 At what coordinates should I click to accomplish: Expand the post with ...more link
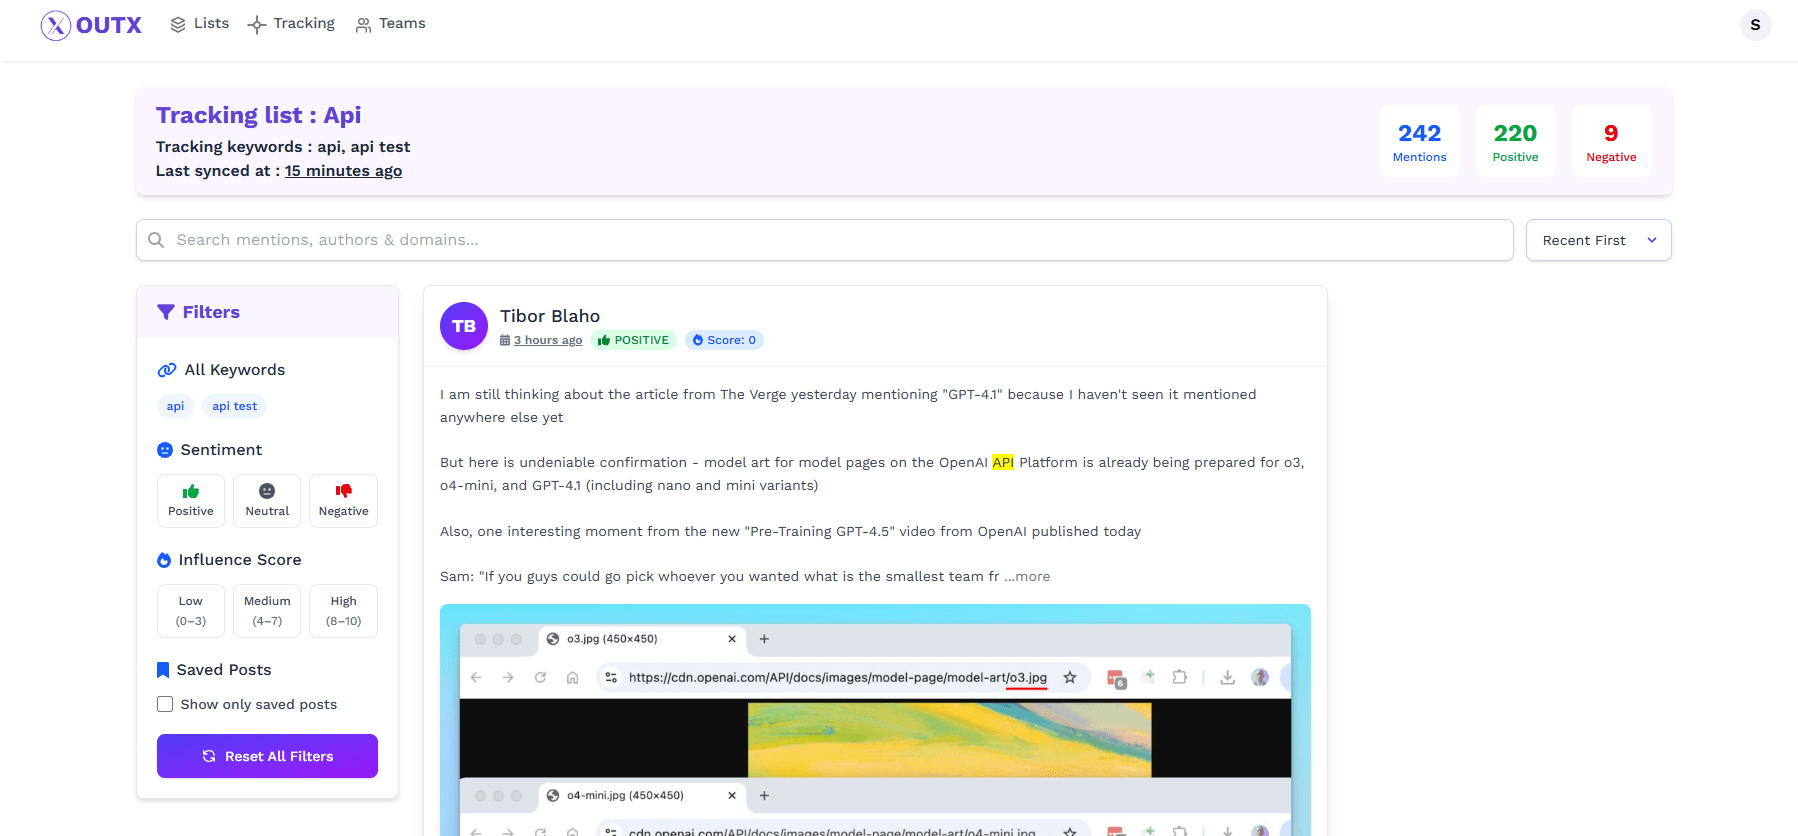(1027, 576)
